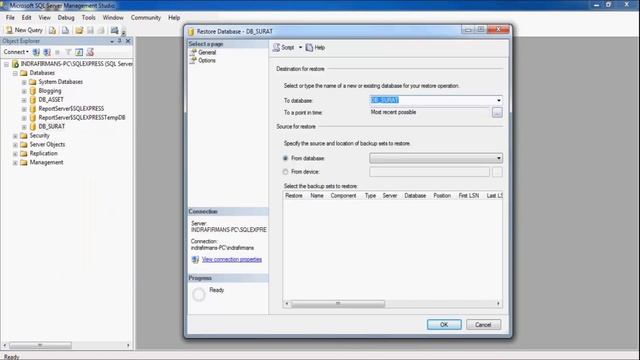Click the query file icon right of Database Engine Query

[65, 30]
